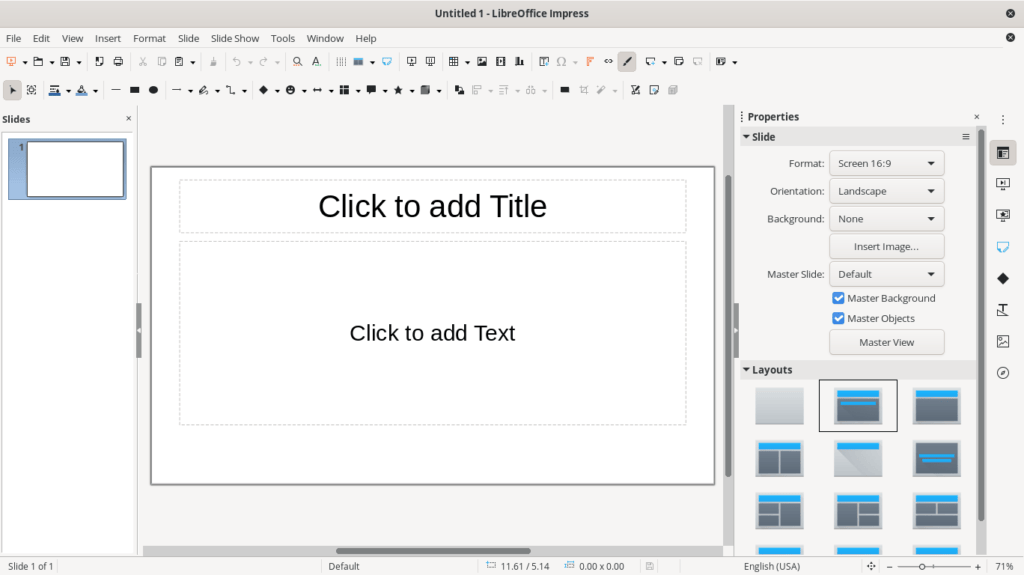
Task: Collapse the Layouts section
Action: [x=746, y=370]
